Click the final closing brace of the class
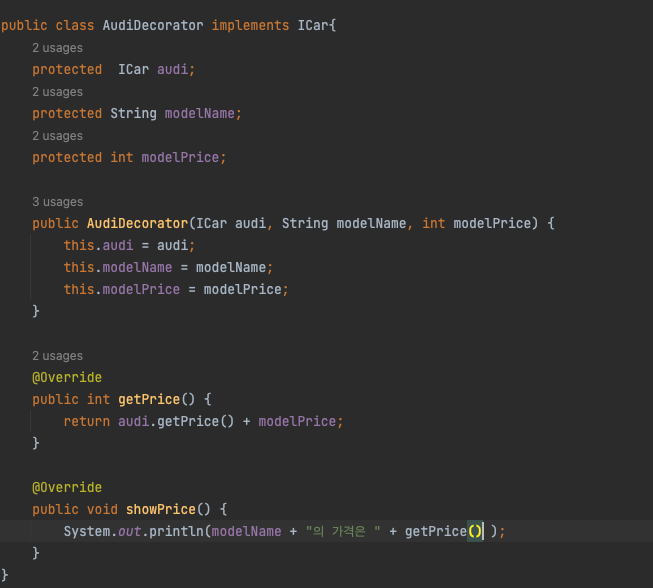The image size is (653, 588). point(5,575)
